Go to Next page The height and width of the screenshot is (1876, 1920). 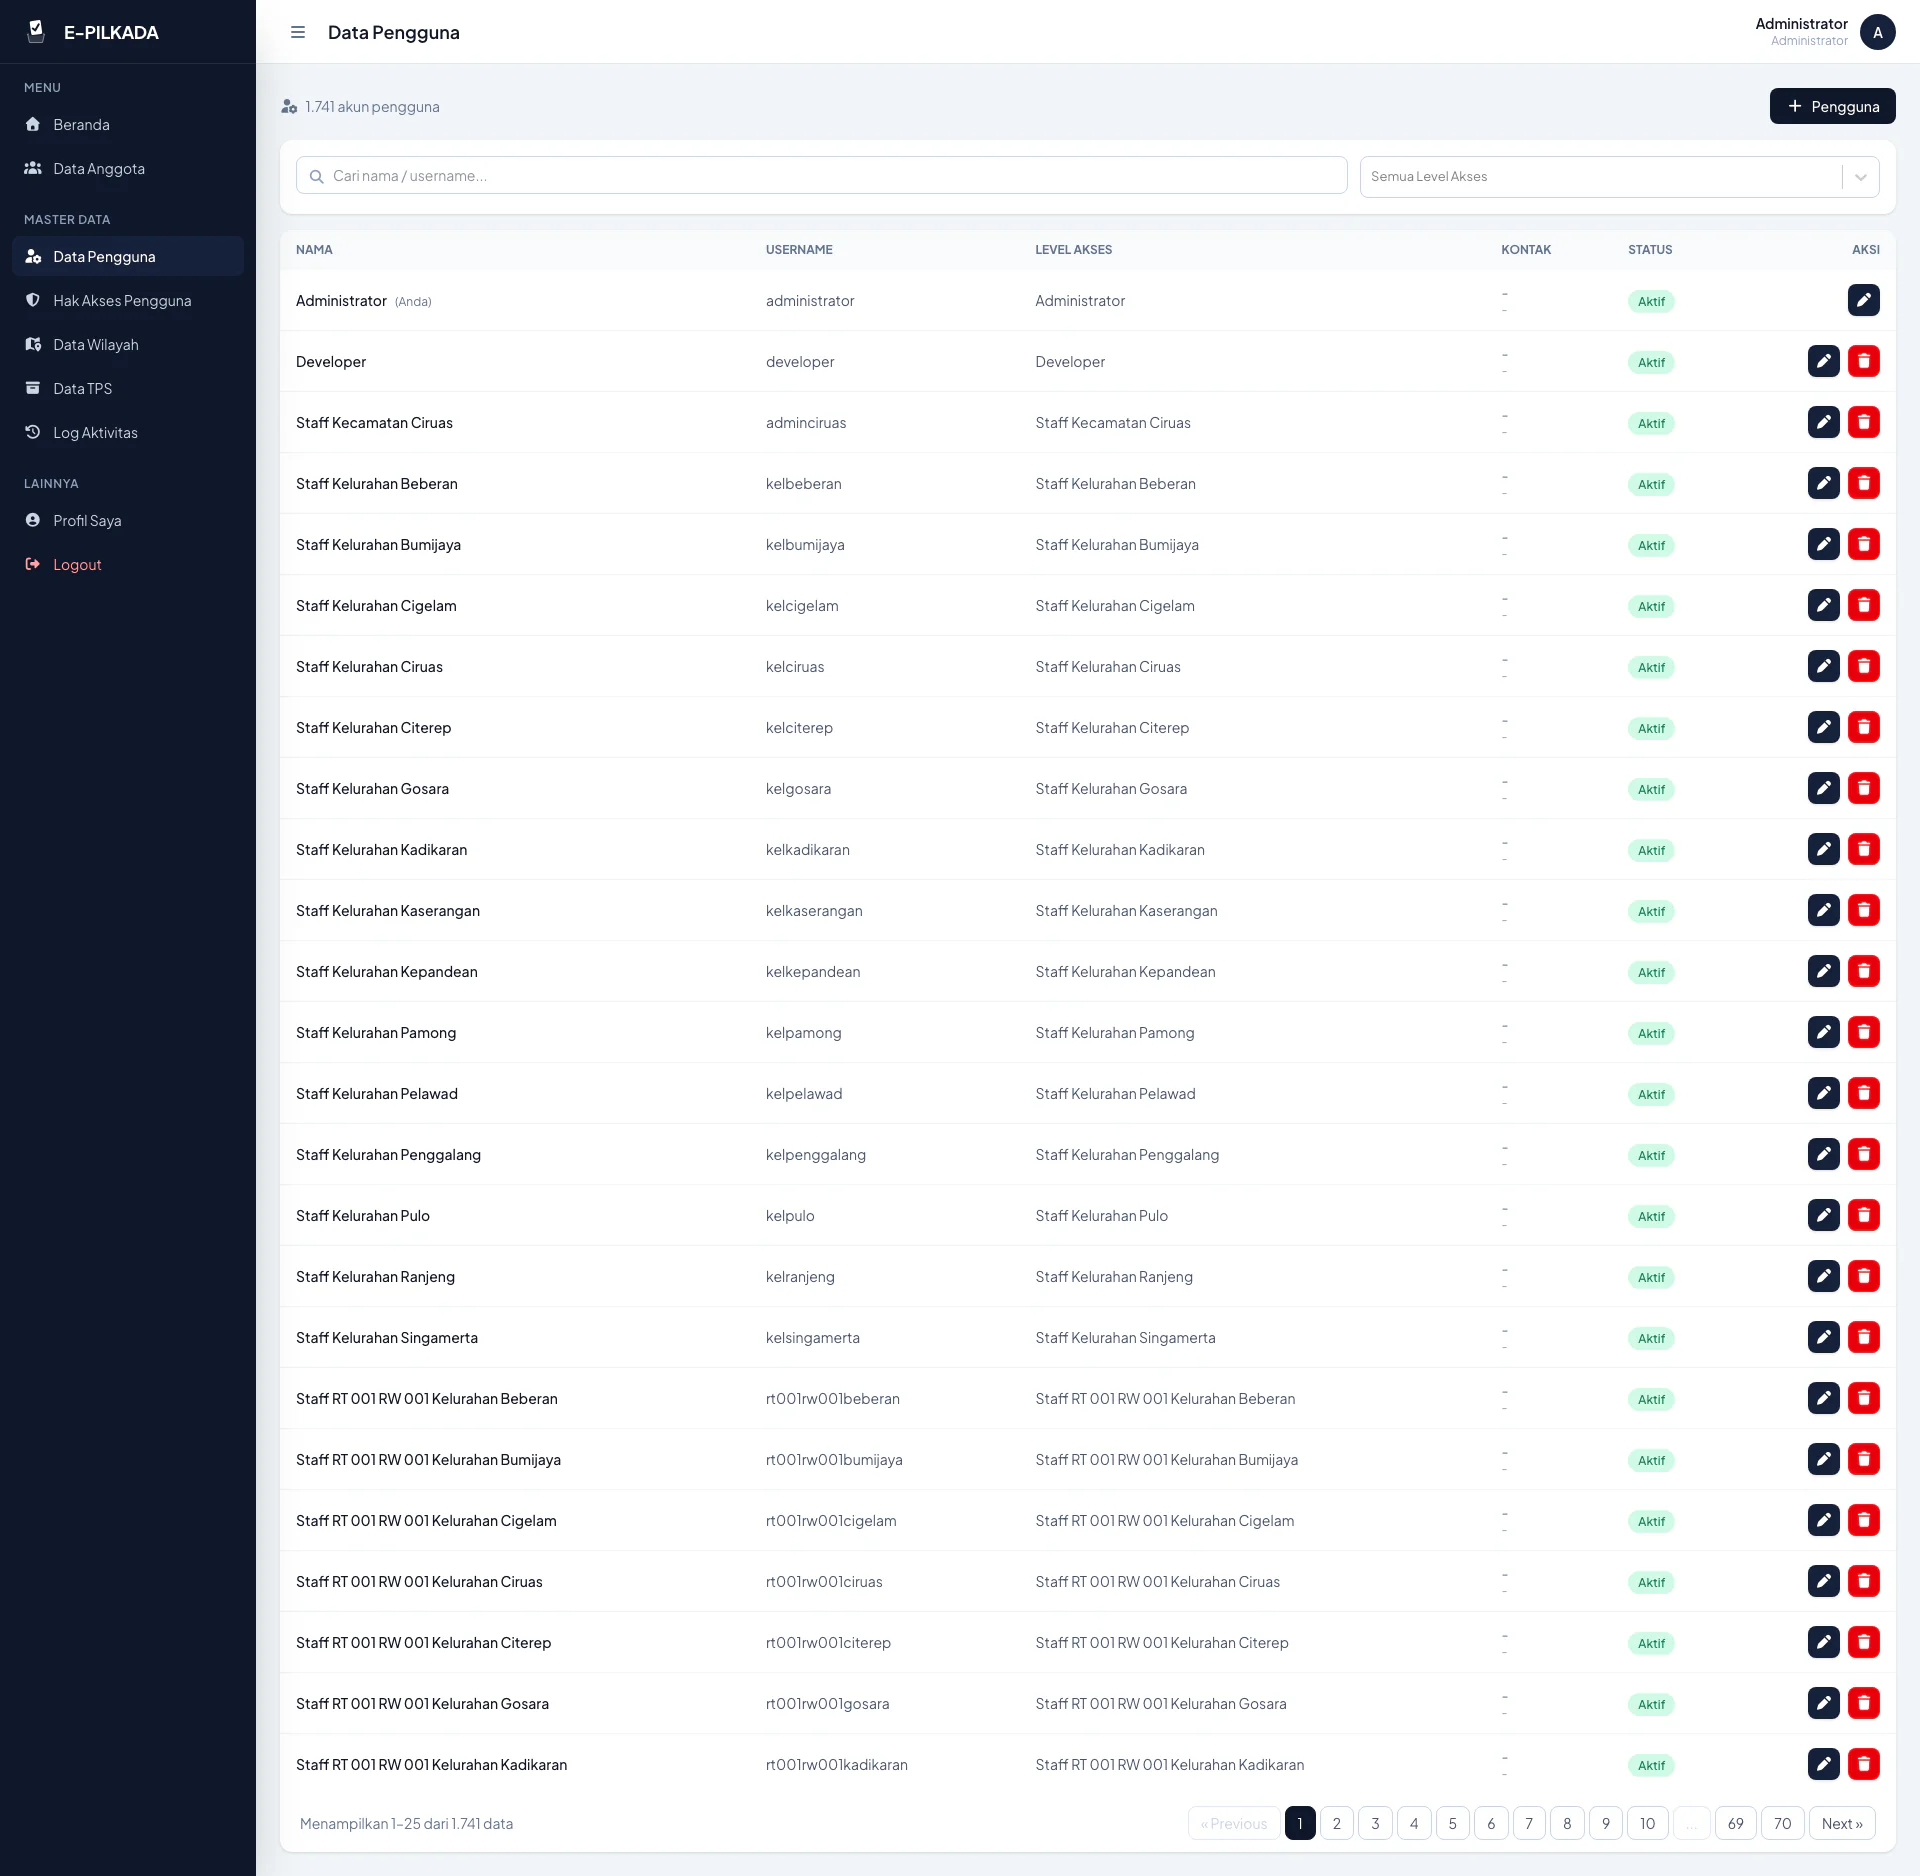pyautogui.click(x=1842, y=1823)
